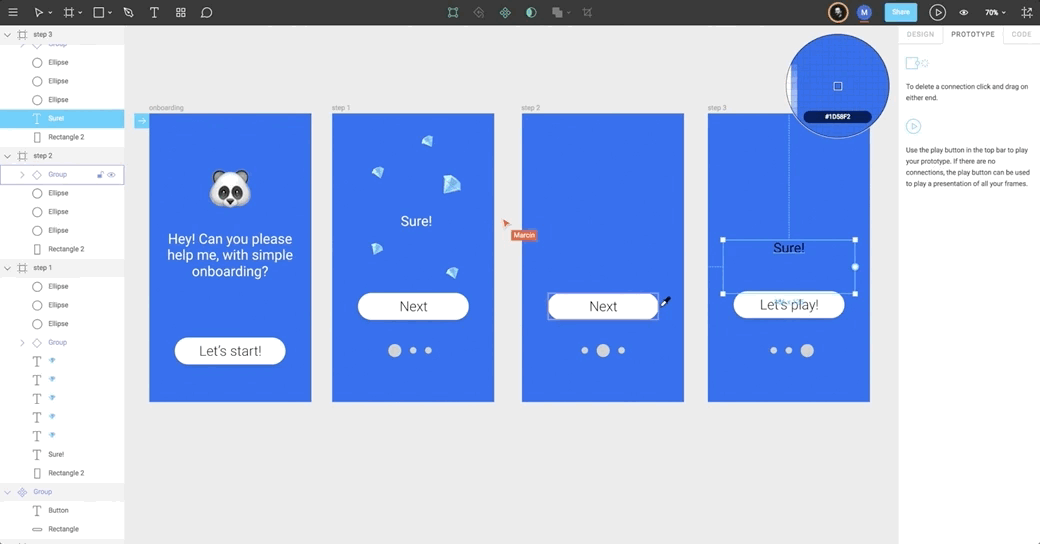Click the step 1 frame icon in layers
Viewport: 1040px width, 544px height.
(x=23, y=268)
